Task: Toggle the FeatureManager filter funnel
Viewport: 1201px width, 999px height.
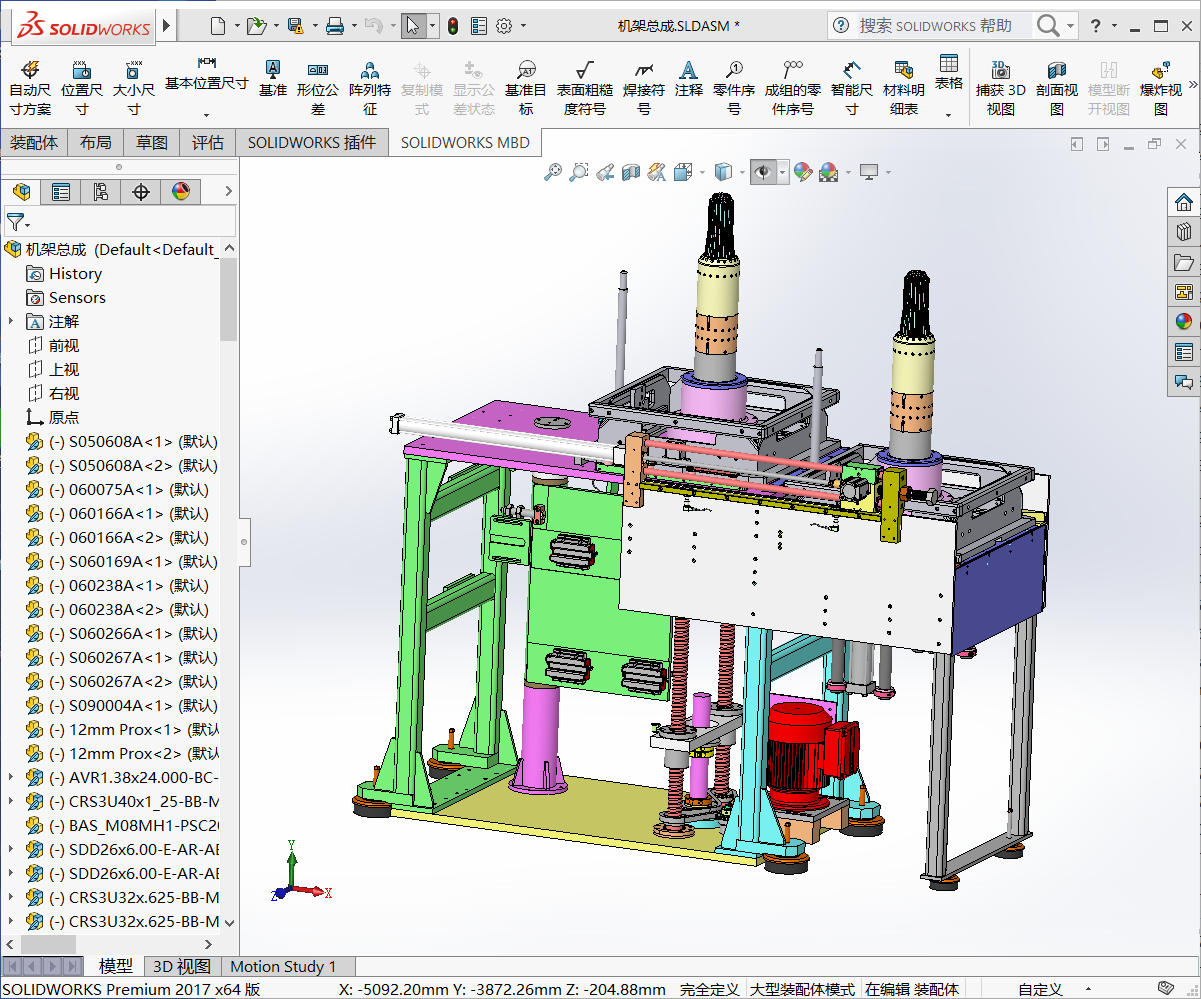Action: [15, 221]
